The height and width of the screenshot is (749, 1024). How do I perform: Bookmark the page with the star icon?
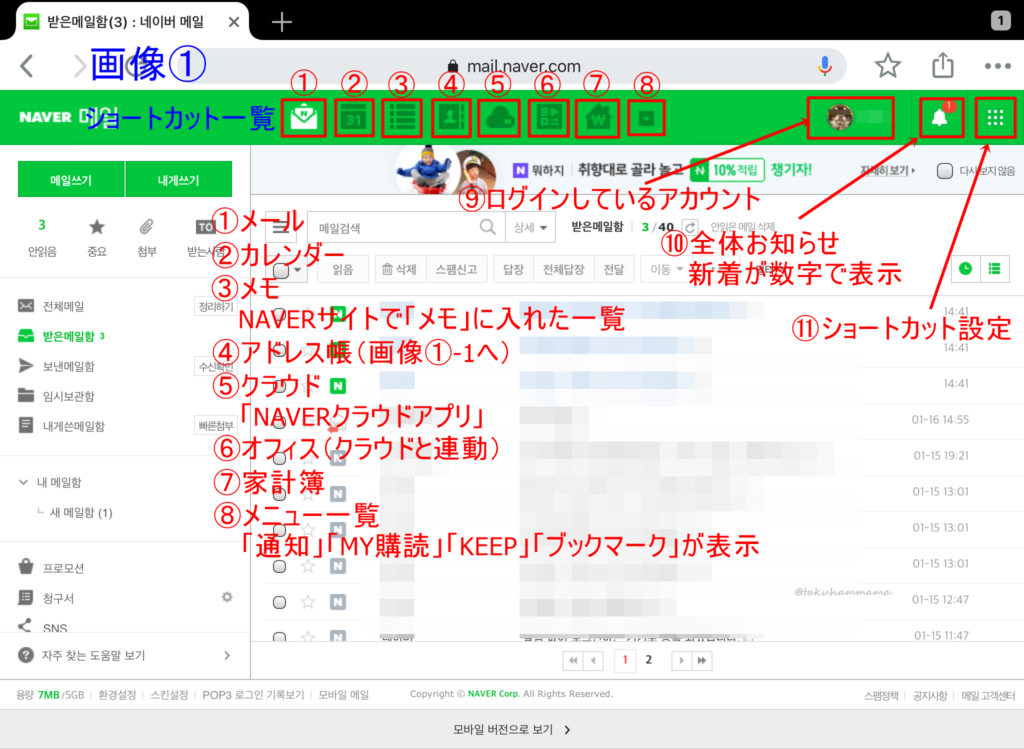click(x=888, y=65)
